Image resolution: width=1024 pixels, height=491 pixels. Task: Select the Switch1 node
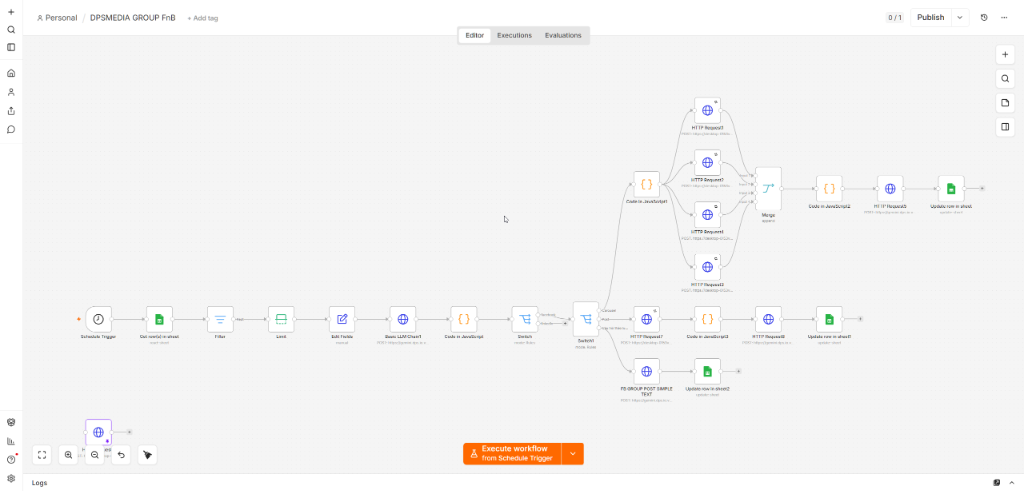tap(586, 319)
